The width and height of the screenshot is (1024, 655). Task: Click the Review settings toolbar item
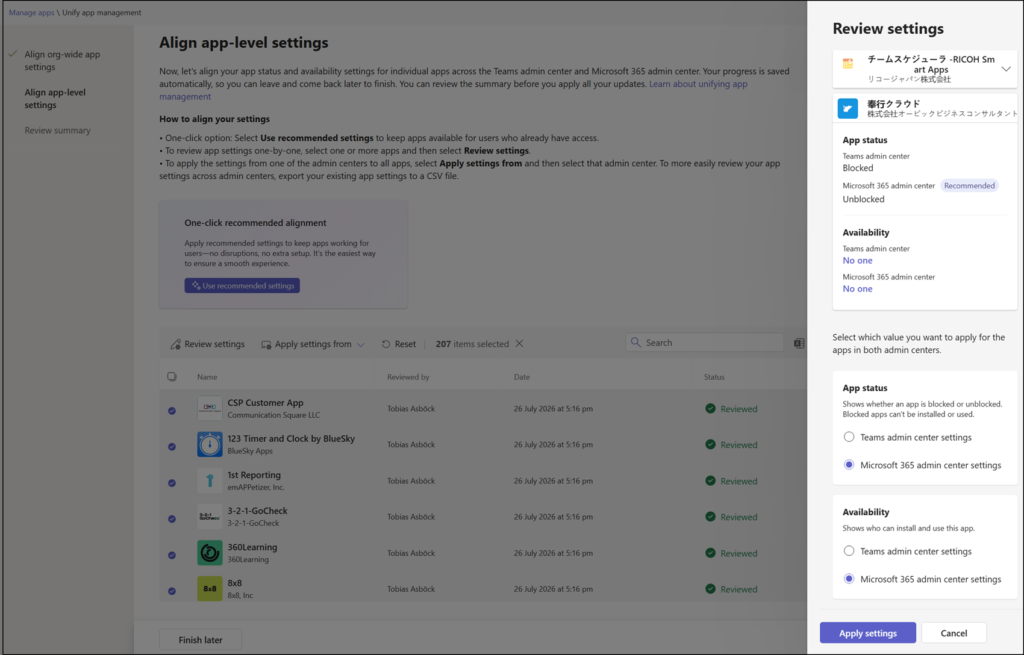208,344
